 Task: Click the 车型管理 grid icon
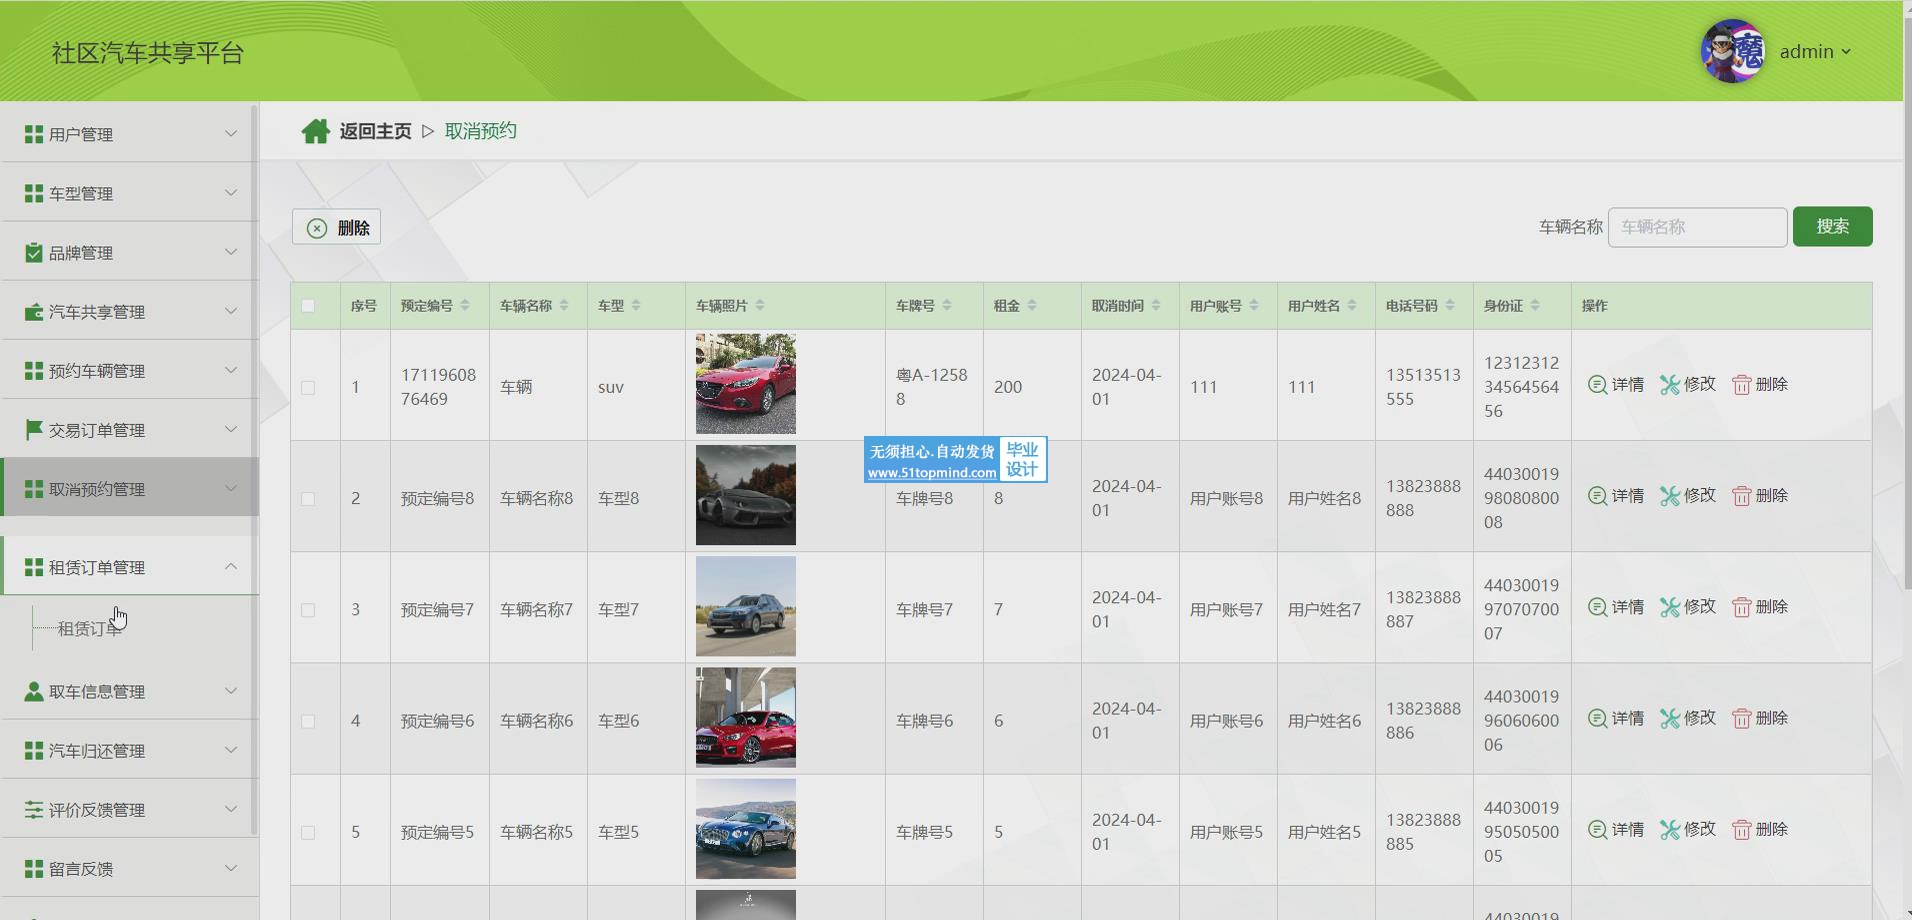point(34,193)
